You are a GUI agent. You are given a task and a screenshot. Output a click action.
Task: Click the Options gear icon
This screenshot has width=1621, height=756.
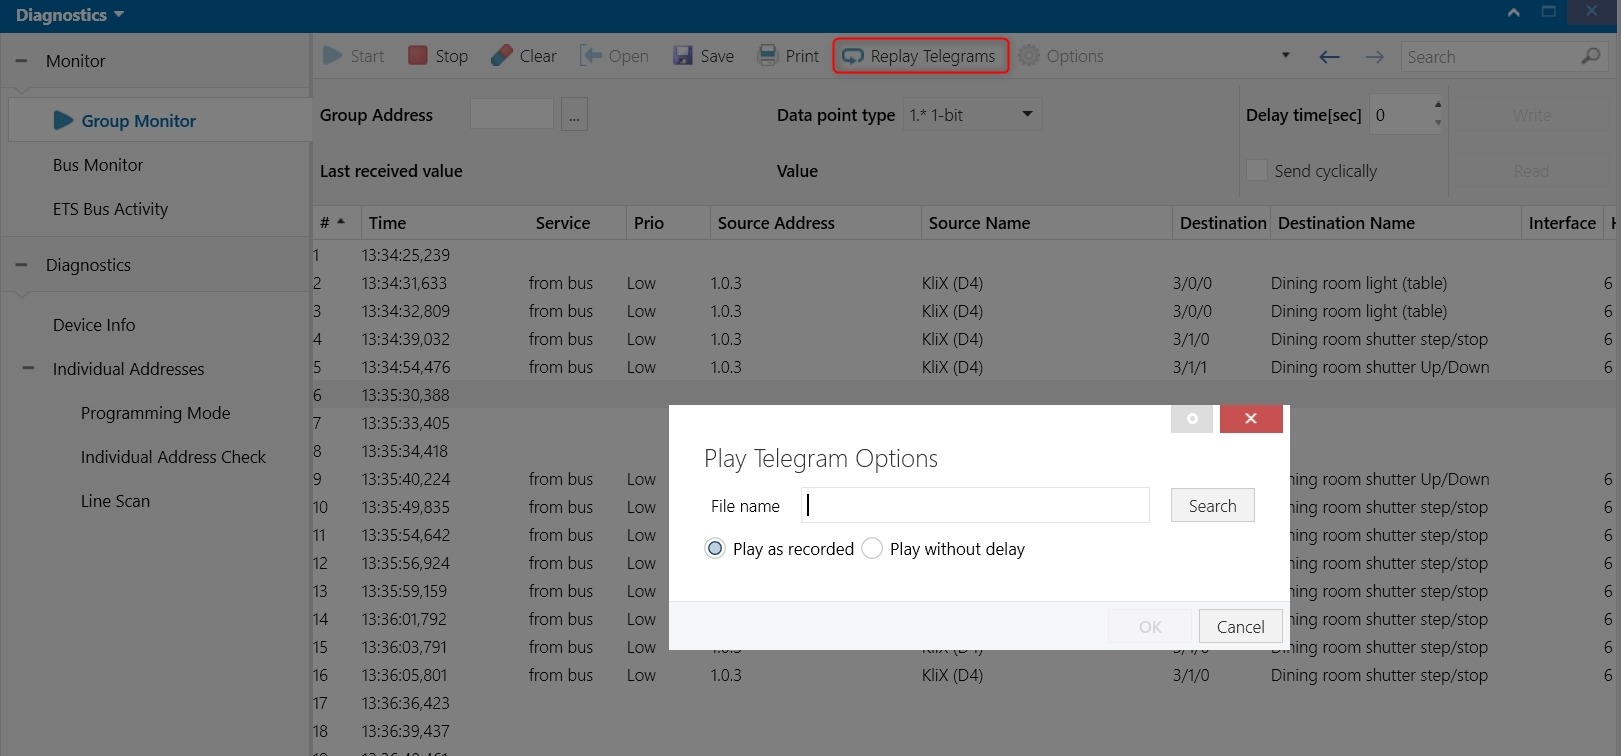[x=1029, y=56]
